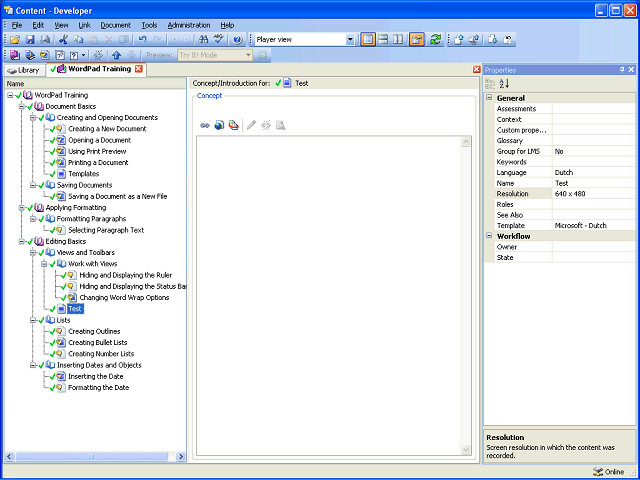Click the Undo arrow icon

142,40
